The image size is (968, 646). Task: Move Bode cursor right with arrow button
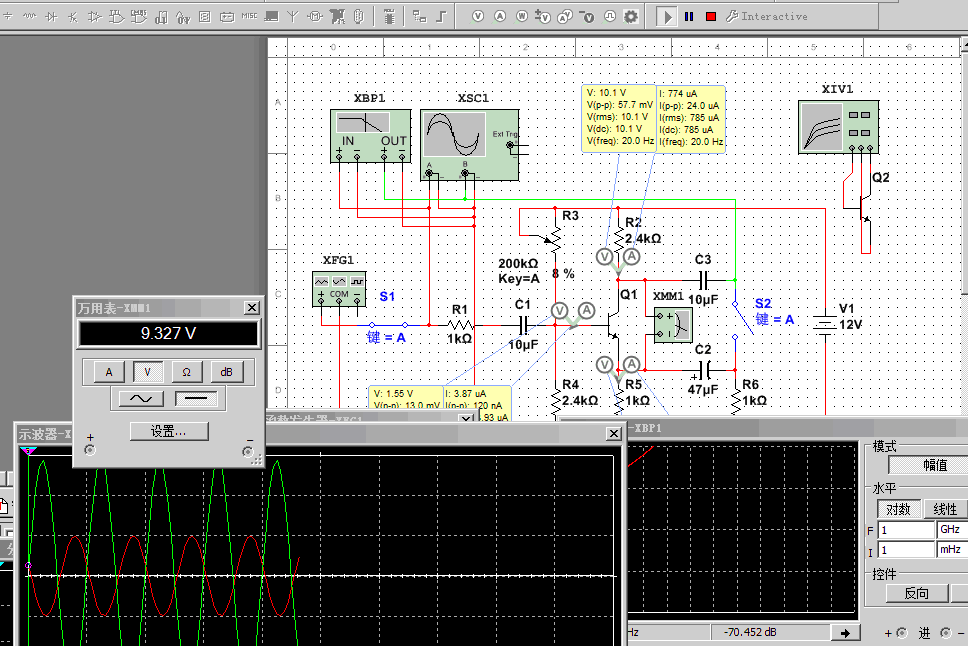pos(845,633)
